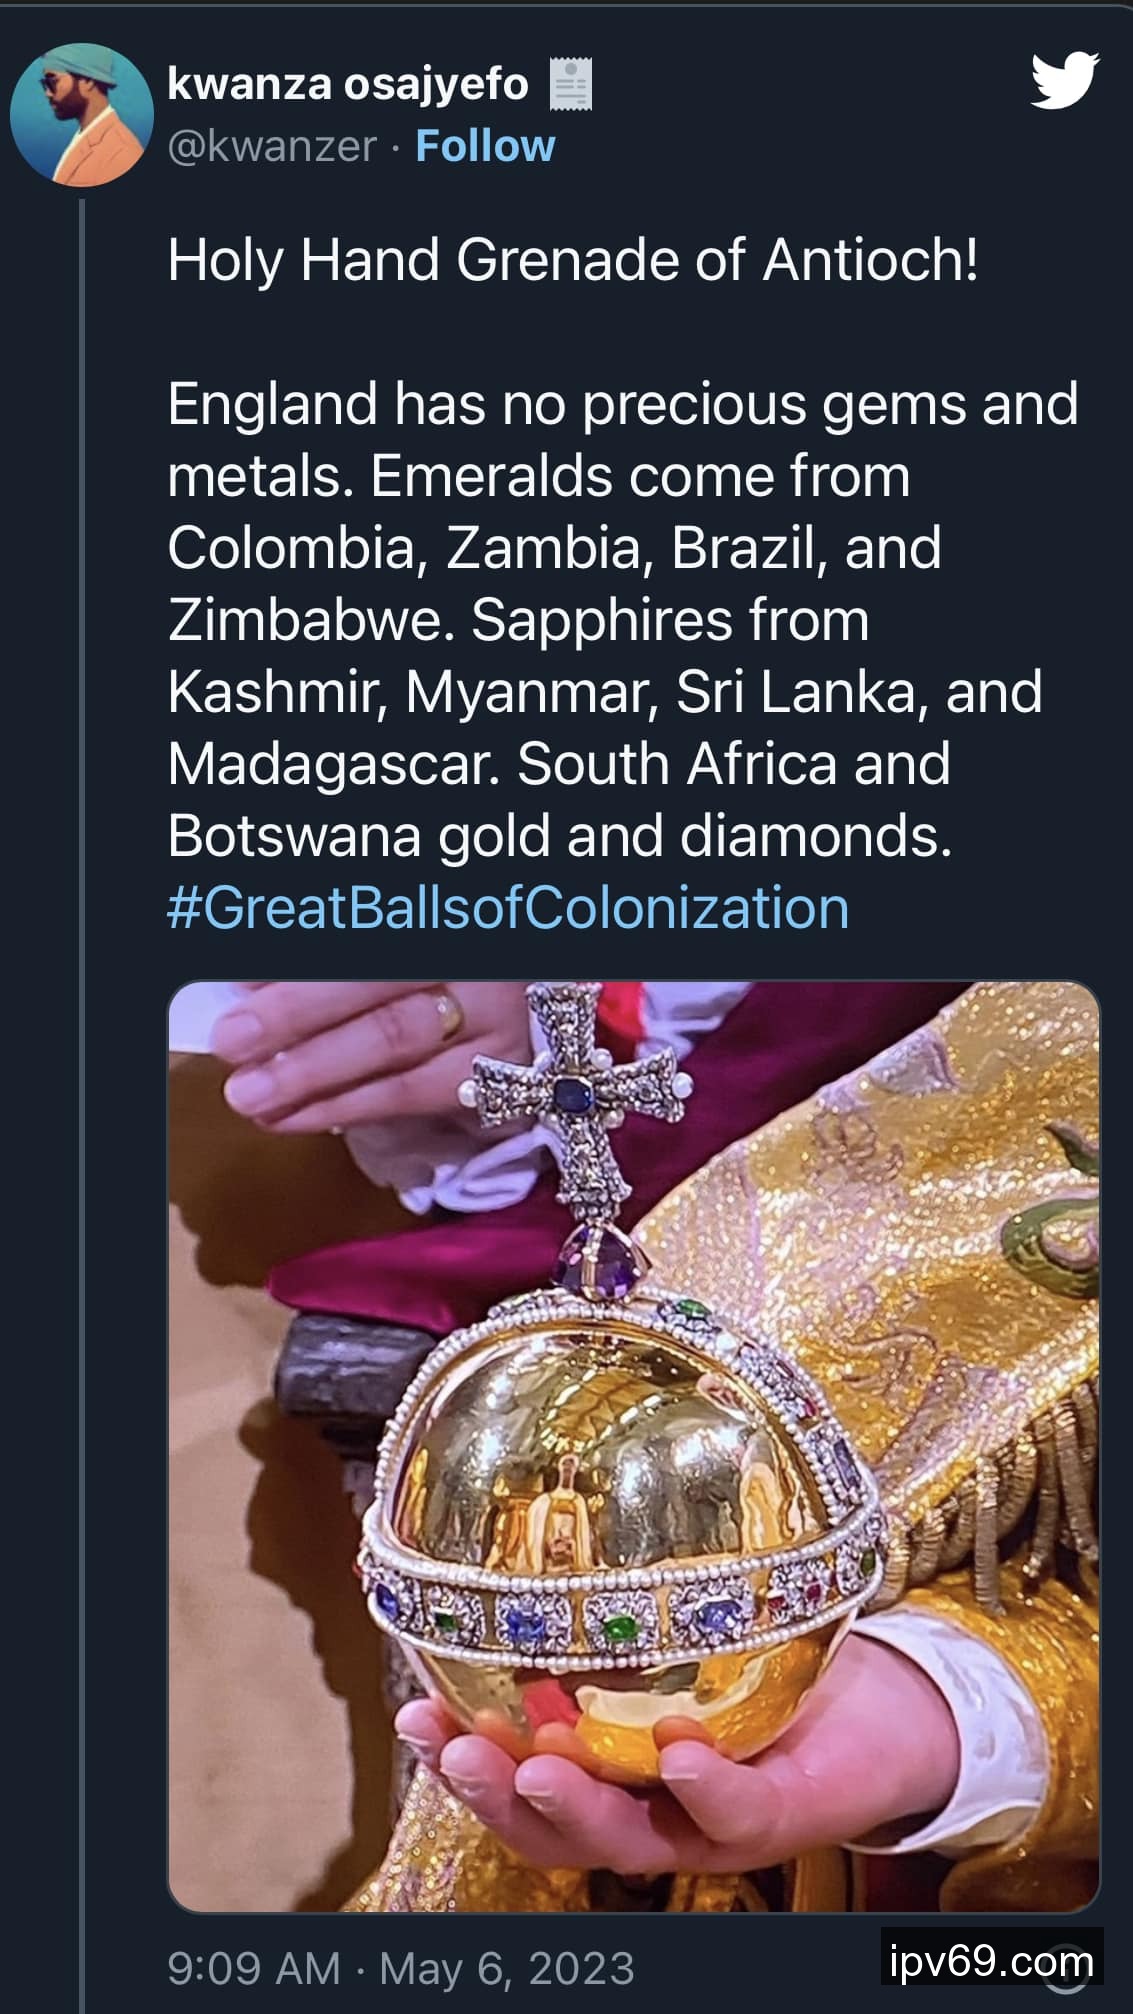Viewport: 1133px width, 2014px height.
Task: Open the 9:09 AM tweet time
Action: click(x=253, y=1968)
